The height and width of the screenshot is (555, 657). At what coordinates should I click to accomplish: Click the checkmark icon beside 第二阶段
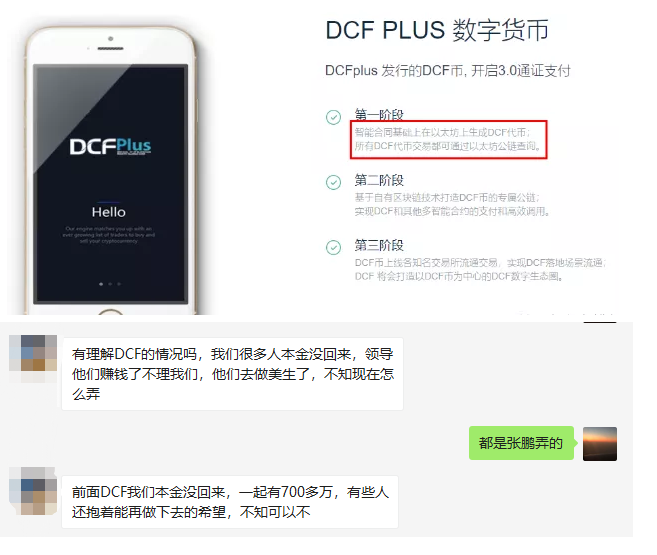click(x=334, y=182)
